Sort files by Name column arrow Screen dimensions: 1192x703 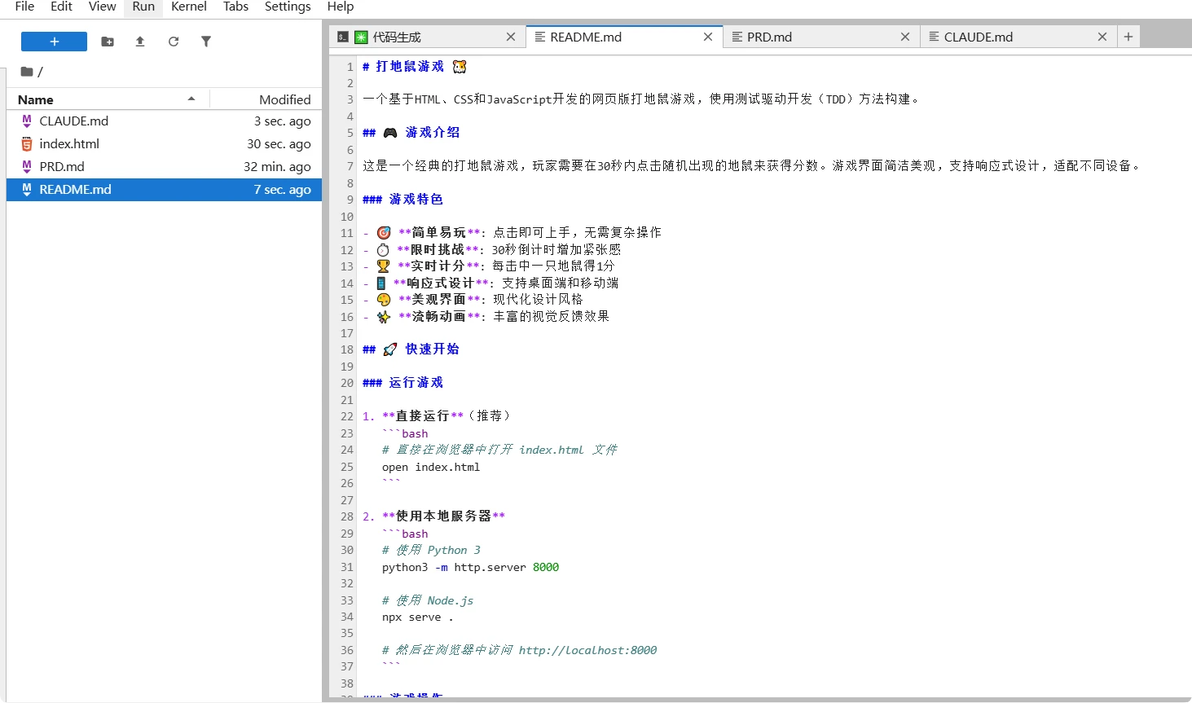point(192,99)
